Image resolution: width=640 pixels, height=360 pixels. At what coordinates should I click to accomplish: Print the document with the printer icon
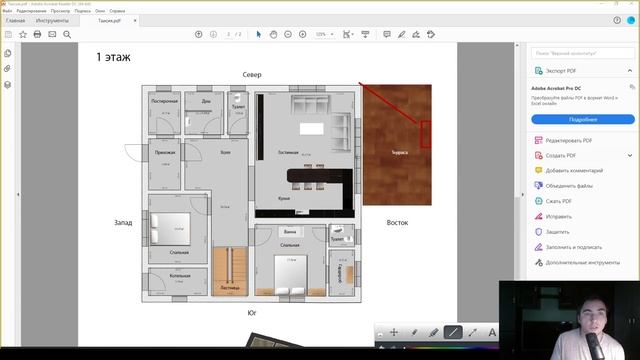click(37, 35)
